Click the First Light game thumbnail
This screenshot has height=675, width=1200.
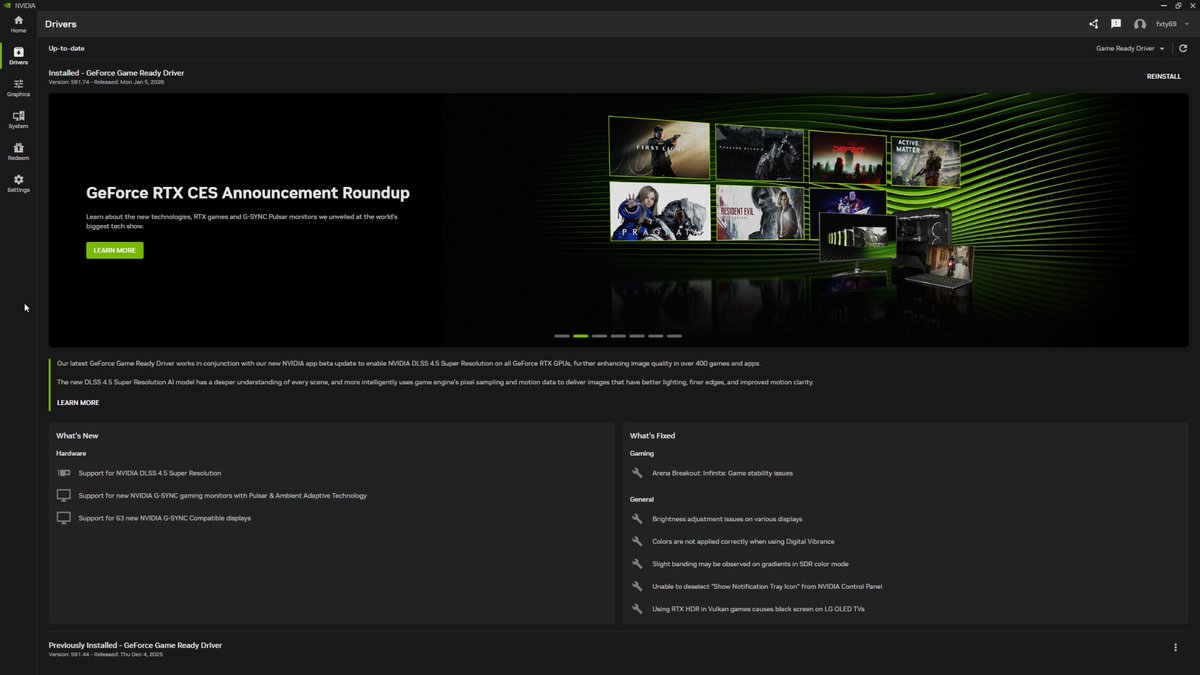coord(659,147)
